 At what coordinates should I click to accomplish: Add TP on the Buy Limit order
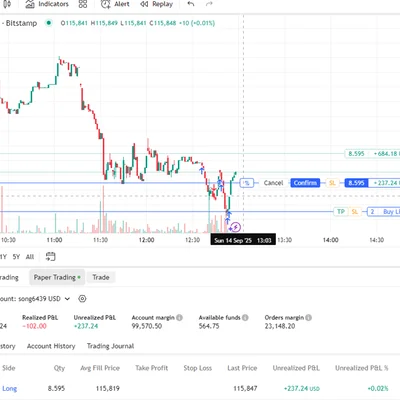[x=341, y=212]
